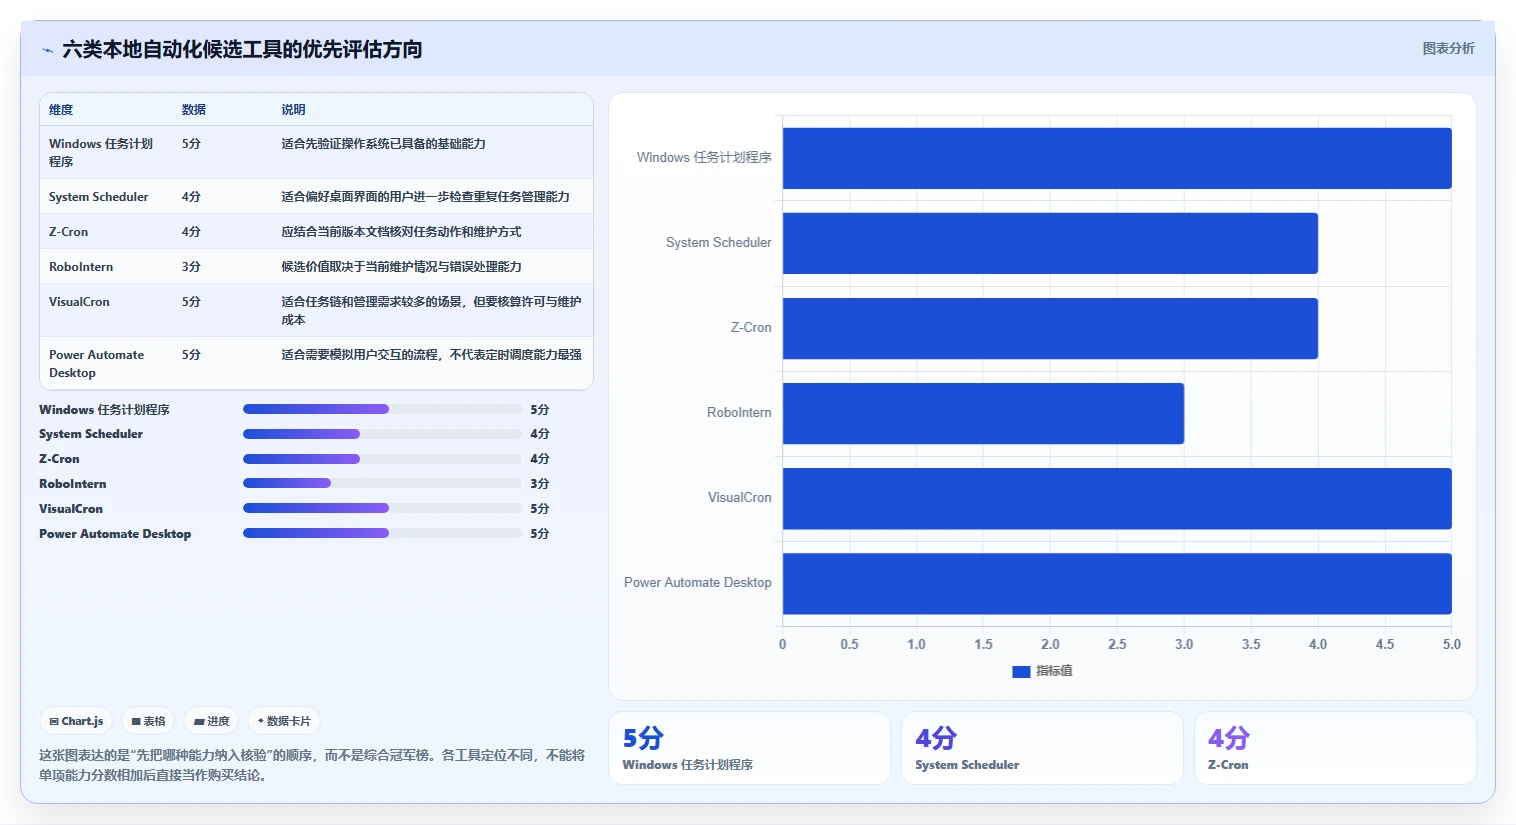Click the Windows 任务计划程序 progress bar
The height and width of the screenshot is (825, 1516).
[x=382, y=409]
